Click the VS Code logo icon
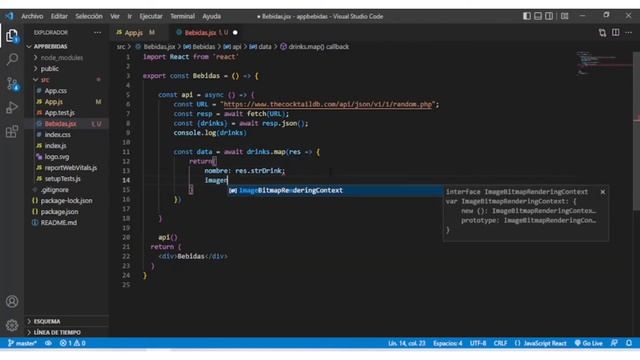This screenshot has width=640, height=360. (9, 16)
